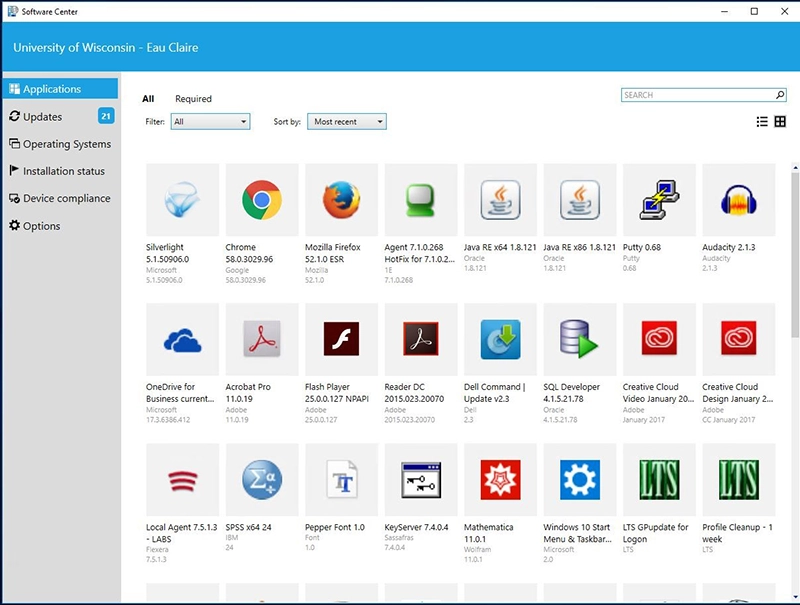Open the Sort by Most recent dropdown
Viewport: 800px width, 605px height.
[347, 121]
